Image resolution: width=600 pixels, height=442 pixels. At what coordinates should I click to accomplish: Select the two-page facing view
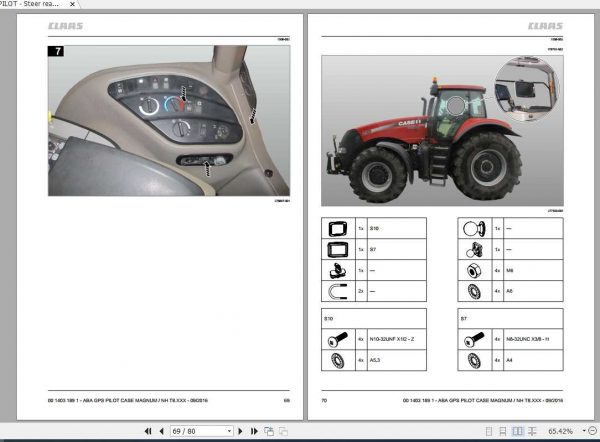(x=517, y=431)
